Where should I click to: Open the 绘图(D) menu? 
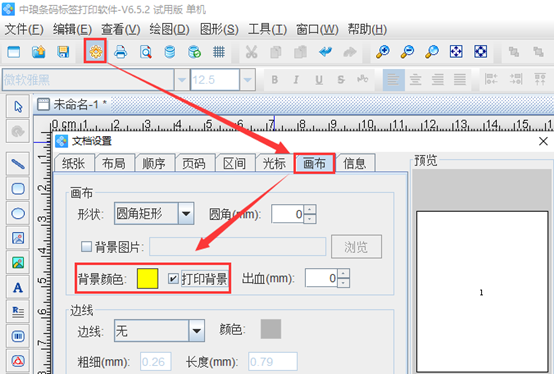pos(169,29)
